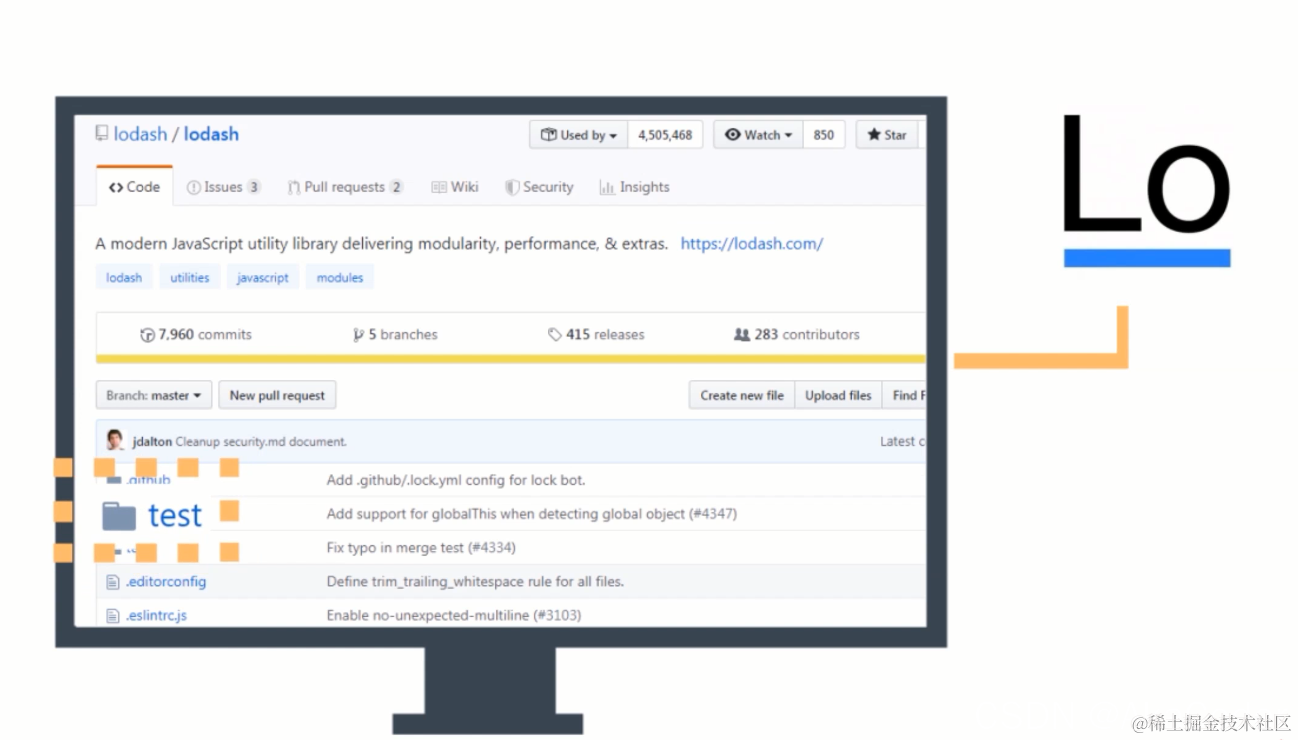The width and height of the screenshot is (1298, 740).
Task: Click the Pull requests icon
Action: (x=294, y=187)
